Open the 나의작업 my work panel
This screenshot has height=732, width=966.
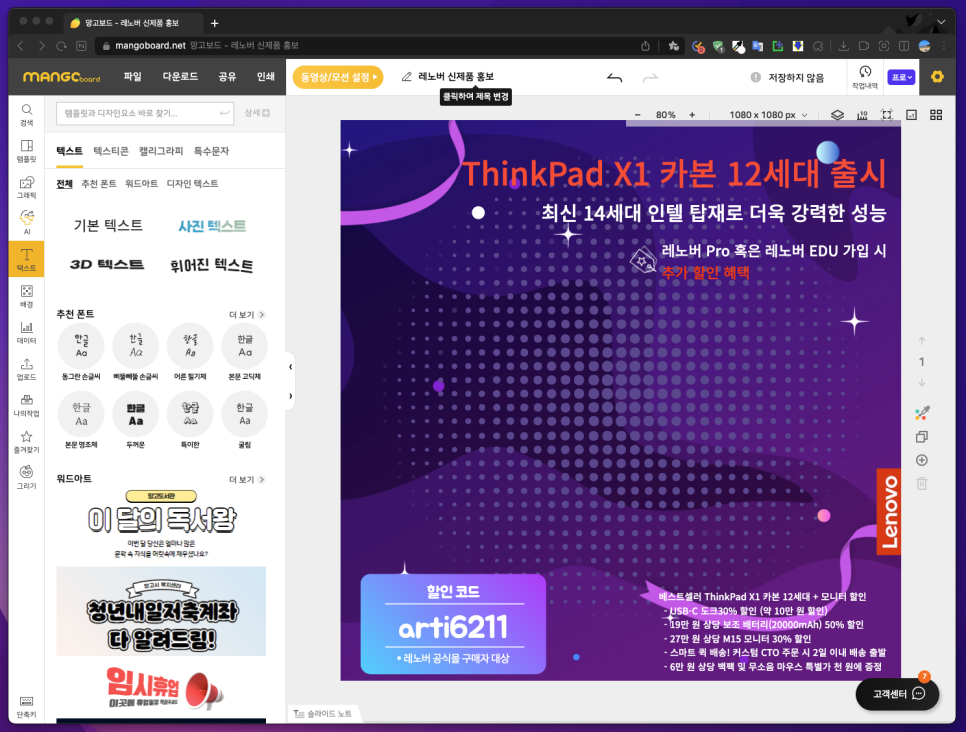click(26, 405)
